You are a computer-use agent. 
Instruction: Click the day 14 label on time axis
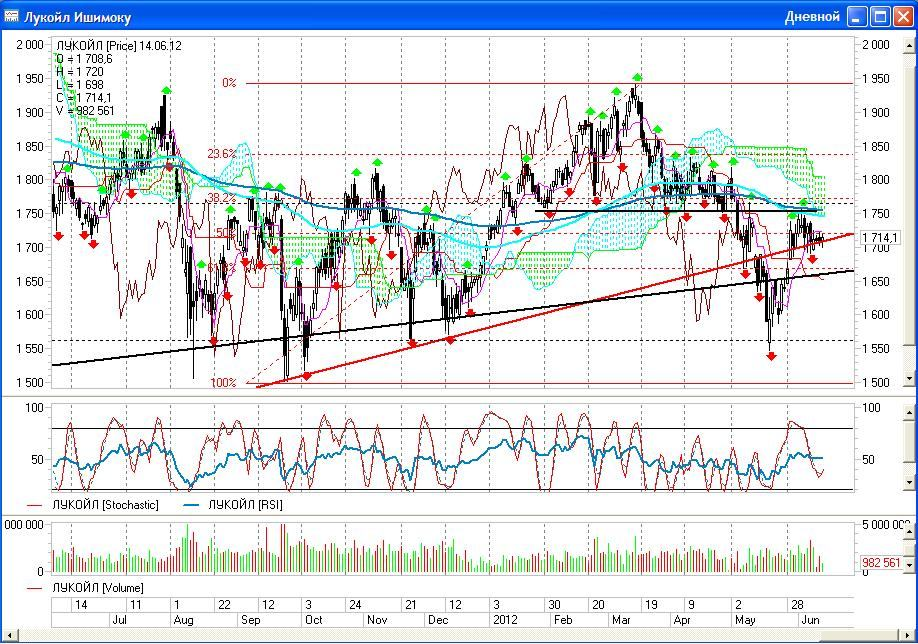[81, 605]
